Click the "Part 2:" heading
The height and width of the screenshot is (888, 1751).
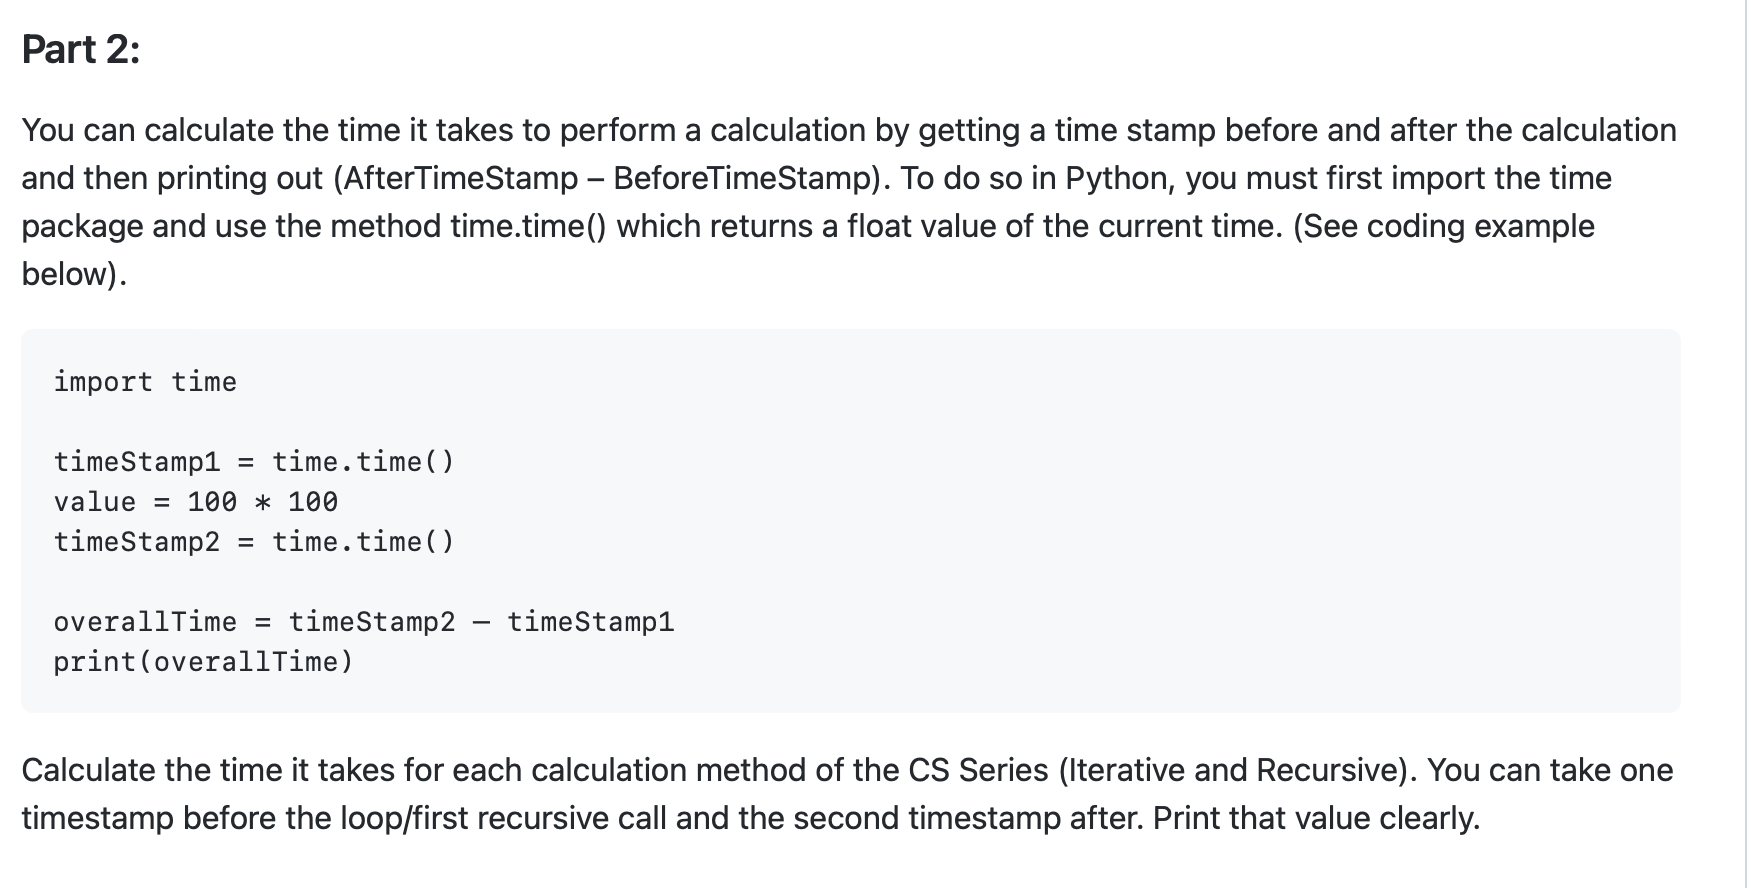81,49
